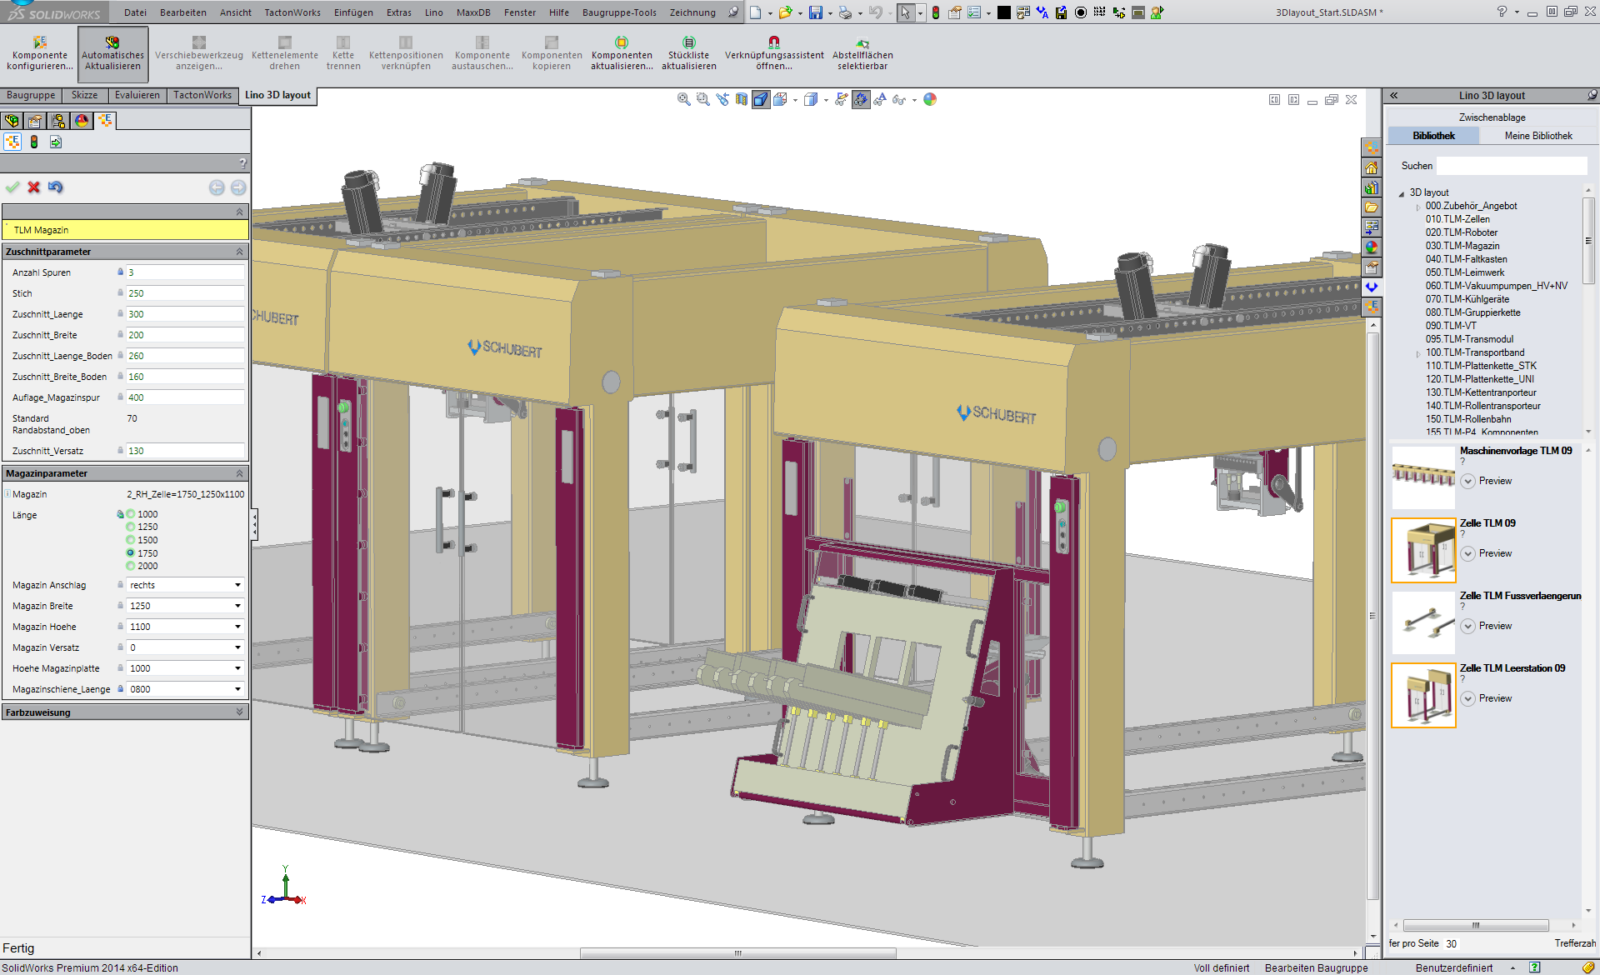Click the Save icon in top toolbar
Viewport: 1600px width, 975px height.
click(815, 13)
